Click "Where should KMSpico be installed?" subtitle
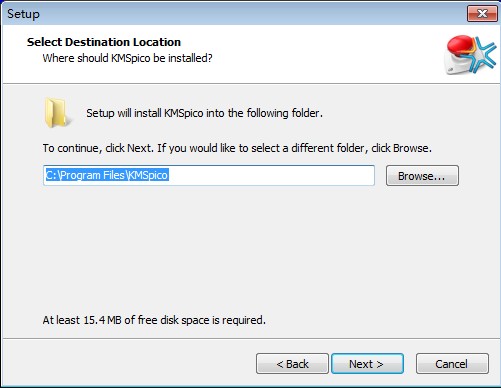Viewport: 501px width, 388px height. pyautogui.click(x=127, y=58)
